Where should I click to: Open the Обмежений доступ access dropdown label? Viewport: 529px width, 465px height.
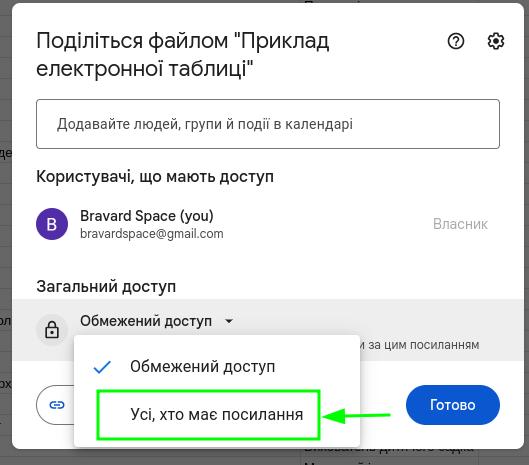(x=146, y=321)
